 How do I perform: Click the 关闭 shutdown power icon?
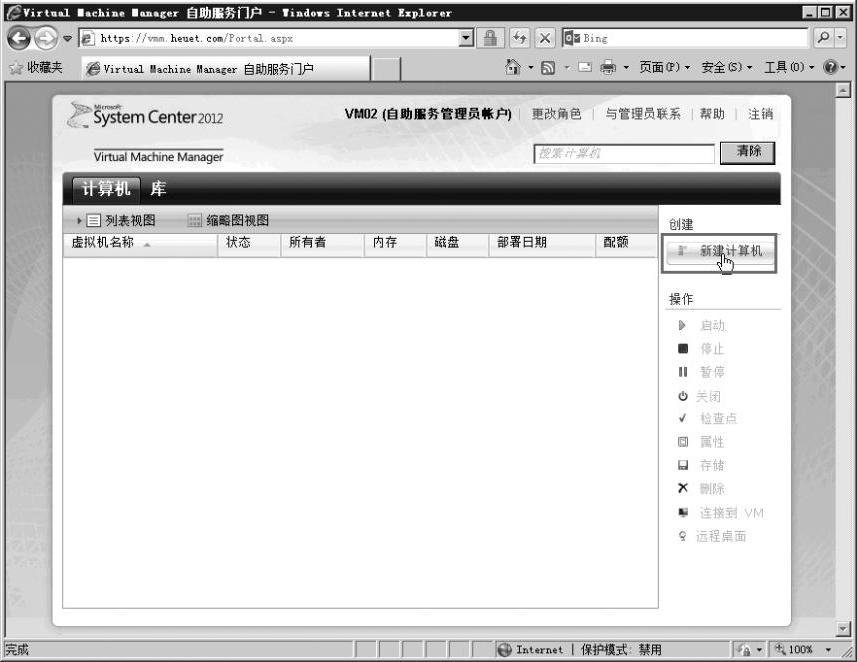[x=683, y=396]
